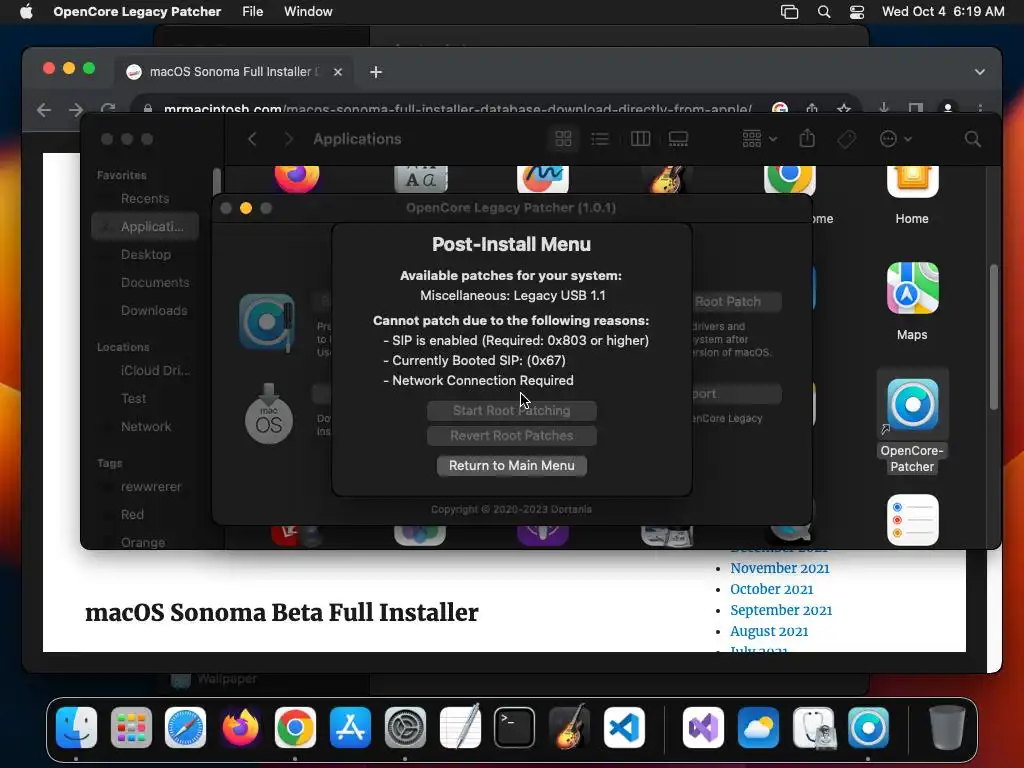Open the File menu
1024x768 pixels.
252,12
